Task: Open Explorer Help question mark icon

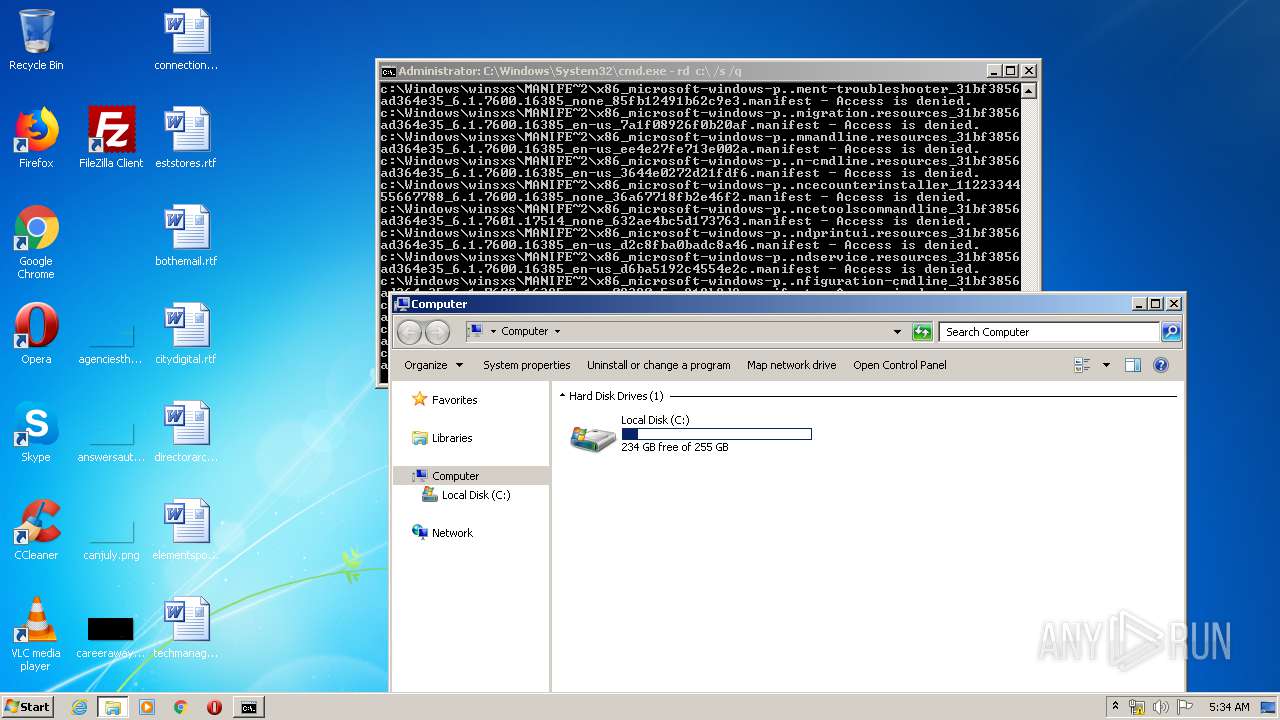Action: [x=1161, y=365]
